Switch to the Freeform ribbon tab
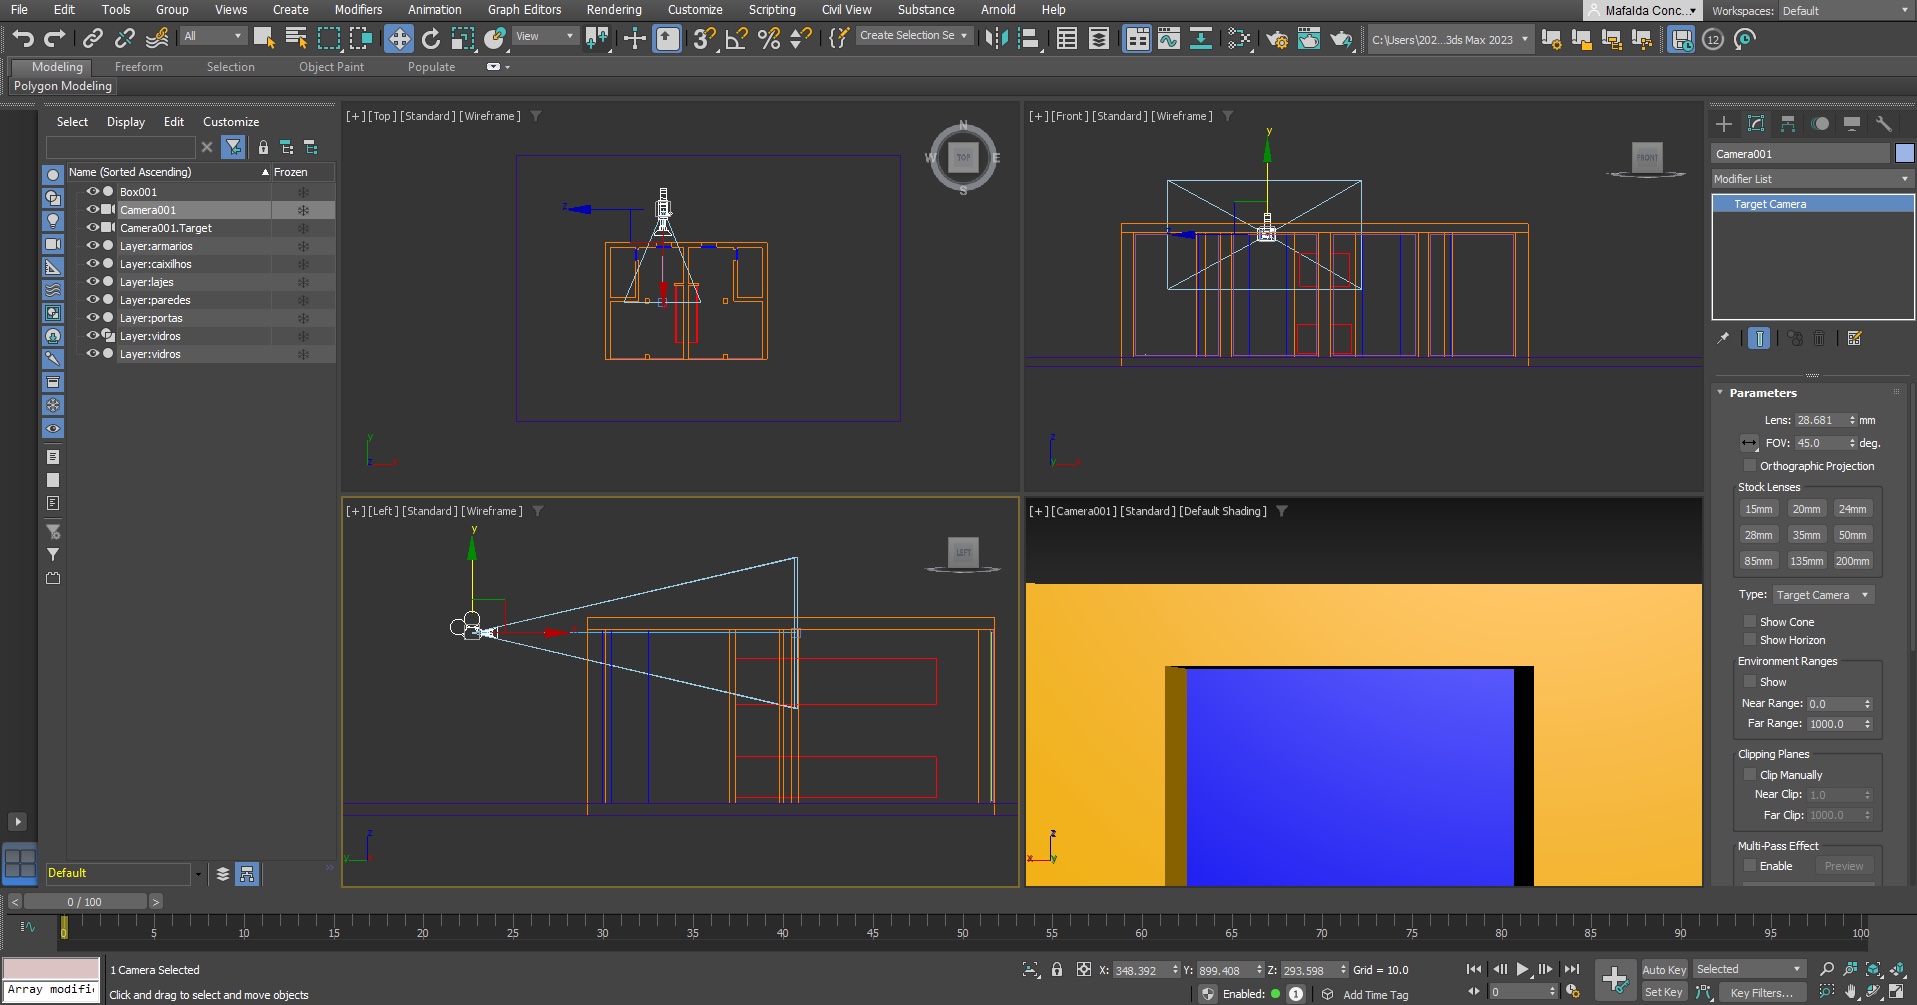1917x1005 pixels. pos(138,67)
